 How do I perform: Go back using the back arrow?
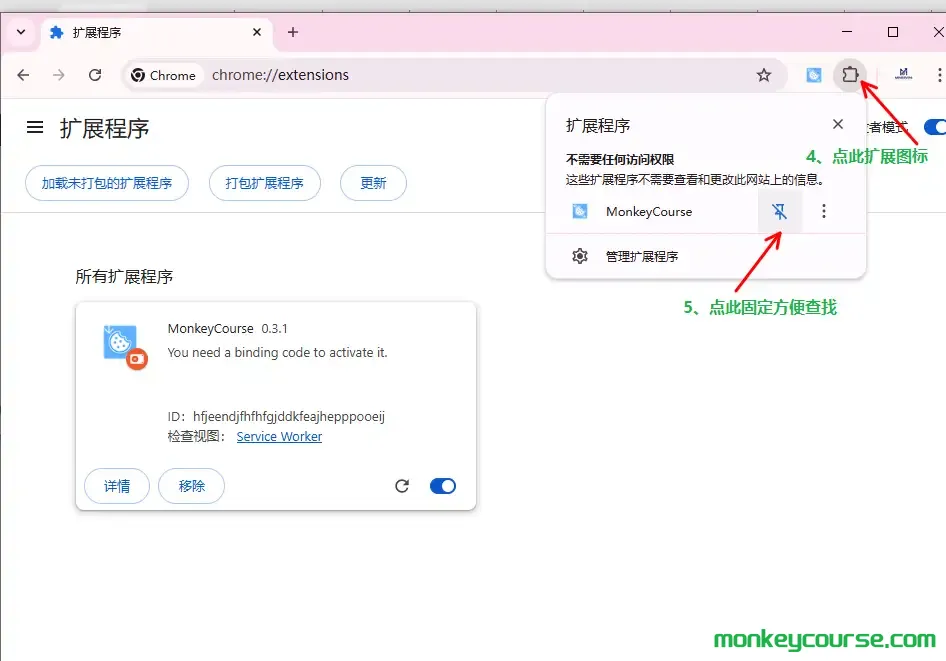pyautogui.click(x=24, y=75)
